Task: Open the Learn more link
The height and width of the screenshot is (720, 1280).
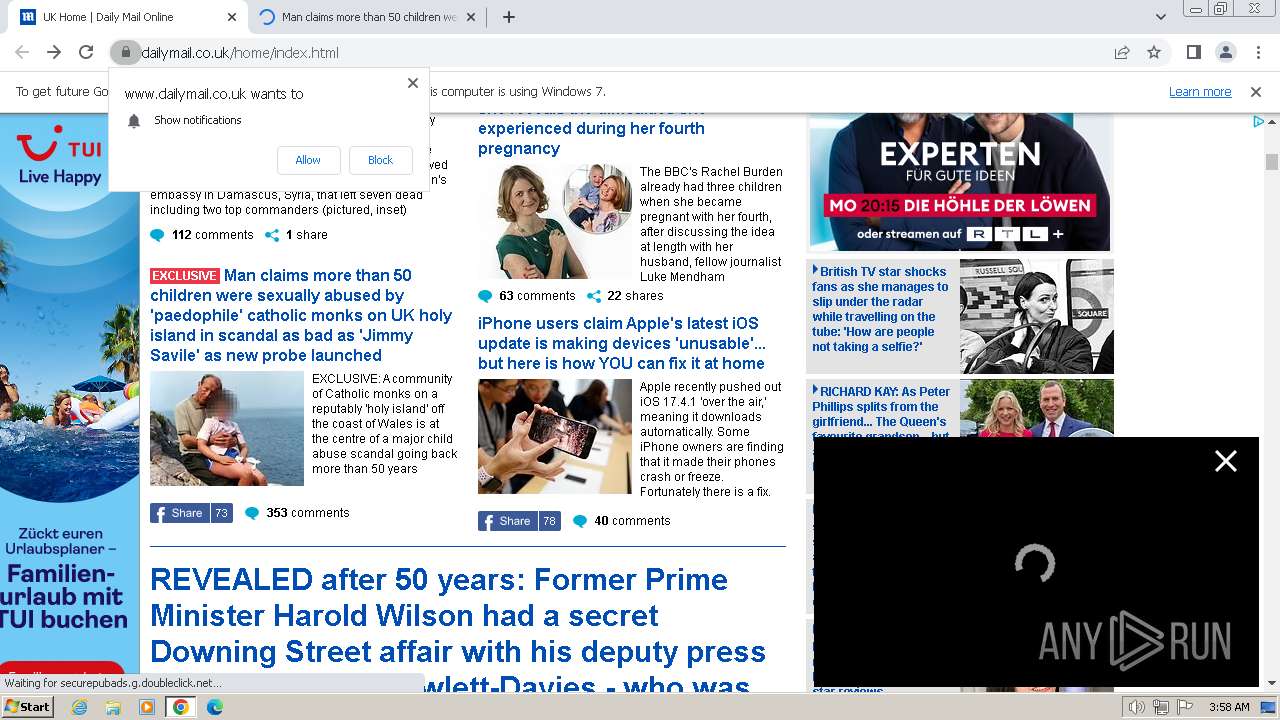Action: point(1200,91)
